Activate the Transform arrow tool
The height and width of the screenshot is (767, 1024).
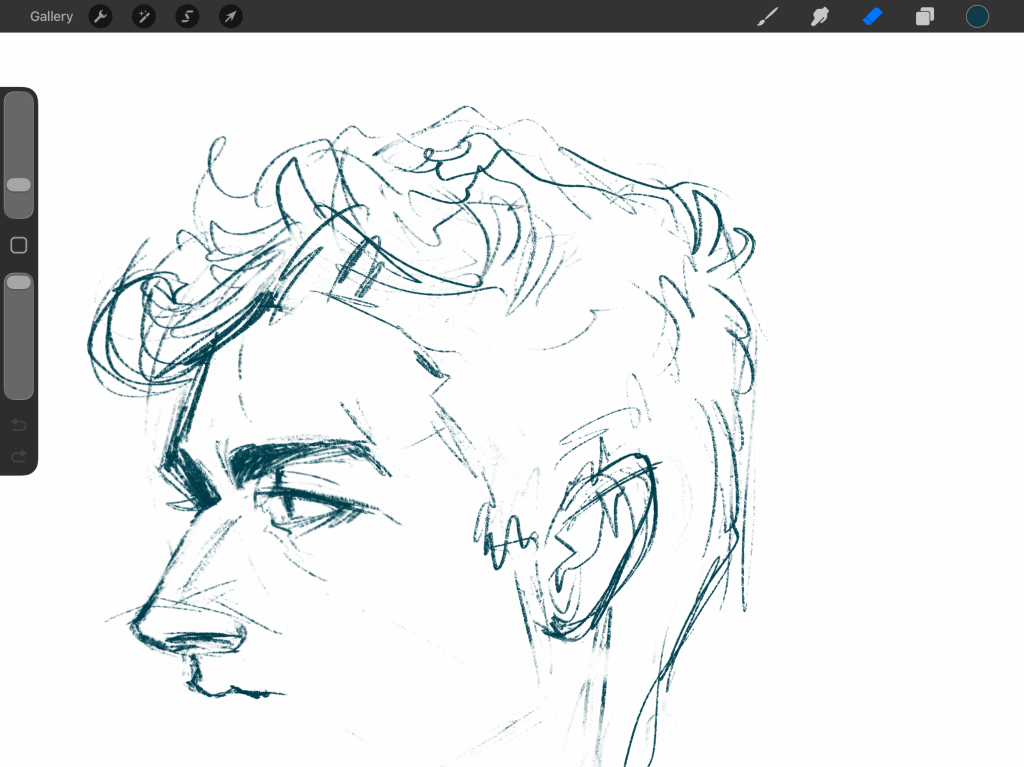(231, 16)
